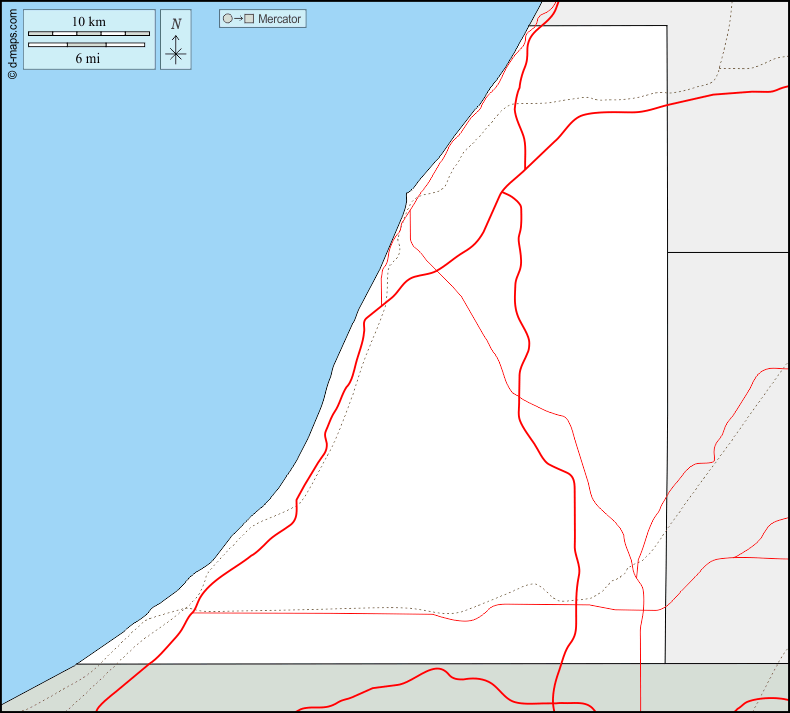
Task: Click the arrow between circle and square
Action: (x=238, y=19)
